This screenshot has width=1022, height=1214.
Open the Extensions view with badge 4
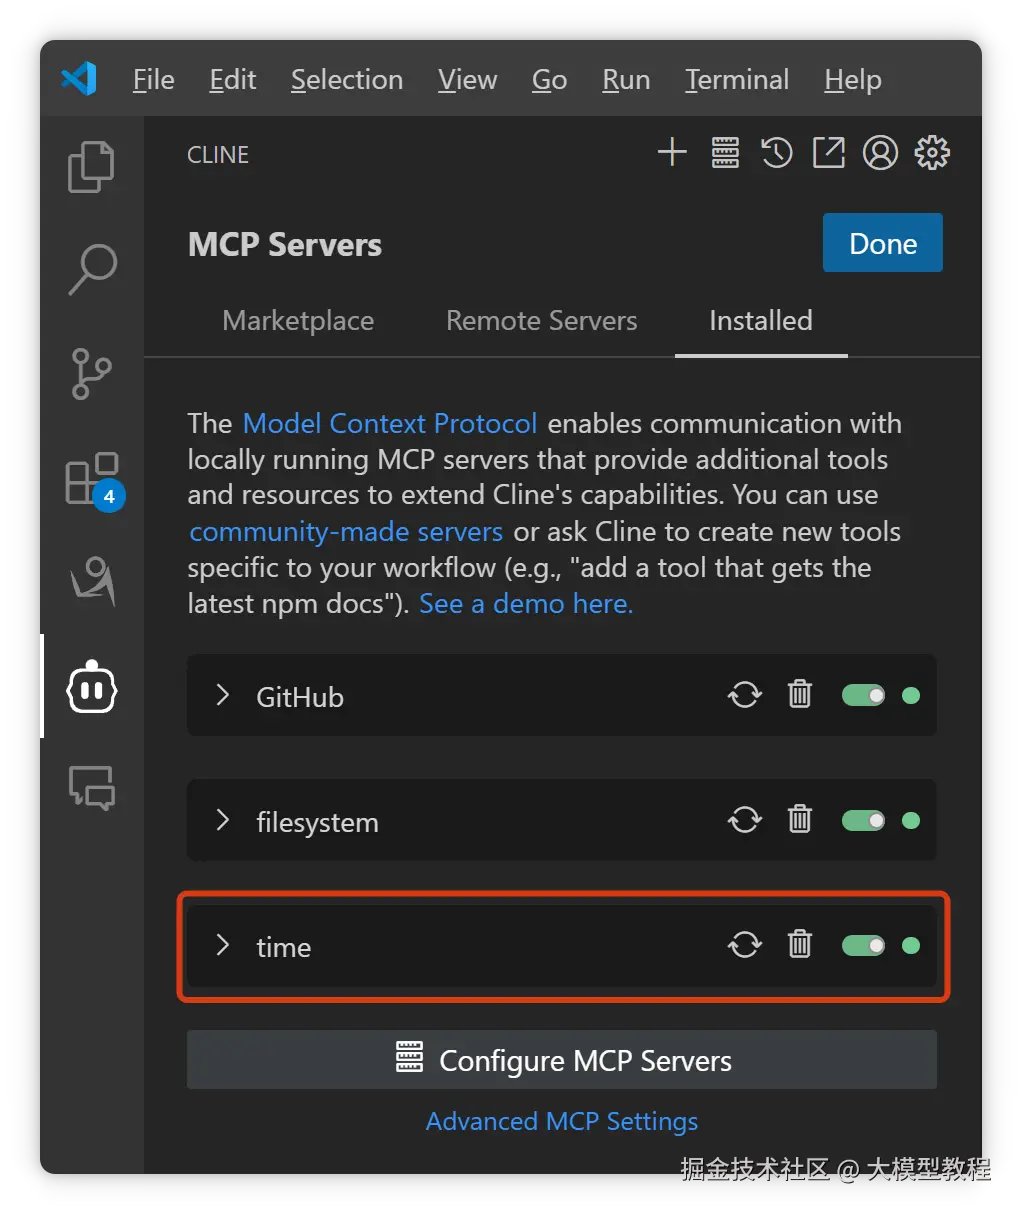pyautogui.click(x=93, y=480)
